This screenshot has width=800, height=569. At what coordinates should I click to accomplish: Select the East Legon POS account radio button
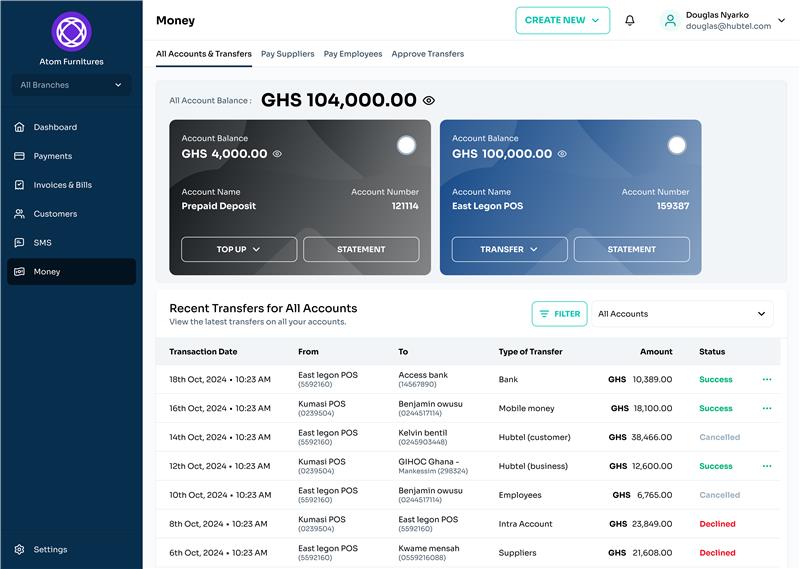click(x=677, y=145)
